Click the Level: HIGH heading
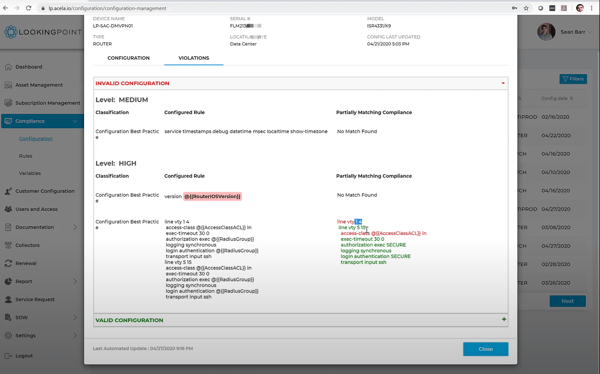 (x=116, y=163)
